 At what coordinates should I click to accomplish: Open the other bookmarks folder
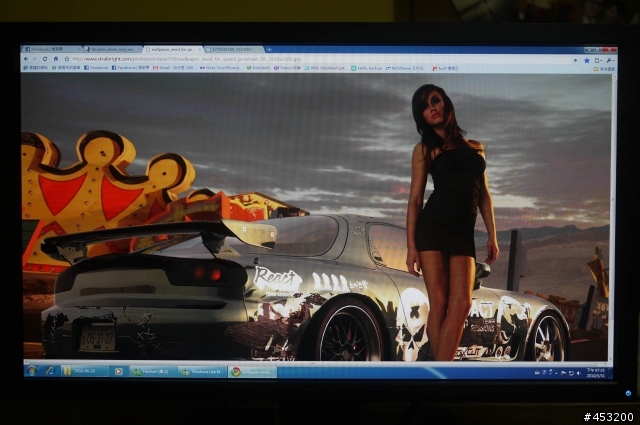tap(604, 69)
